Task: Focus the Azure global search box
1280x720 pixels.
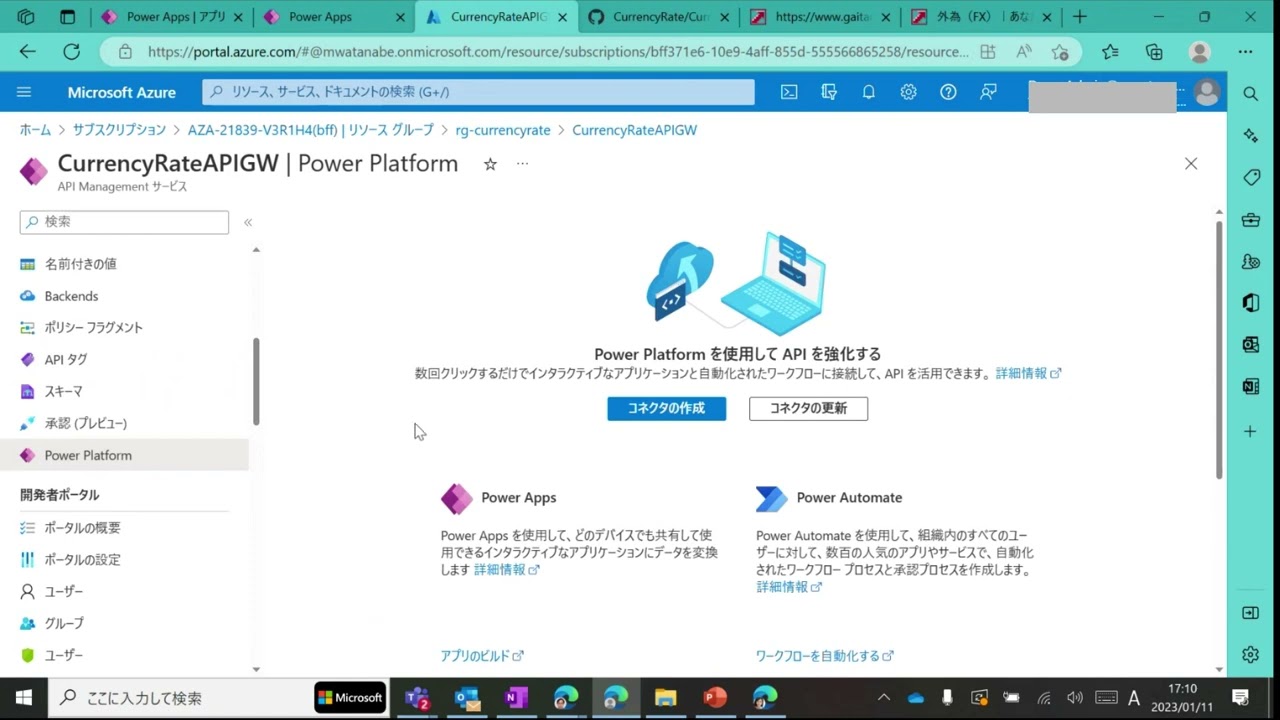Action: point(478,92)
